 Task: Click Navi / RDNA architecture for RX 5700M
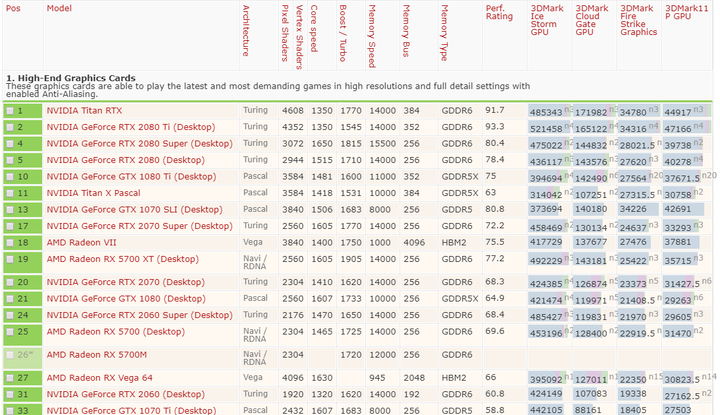click(x=255, y=358)
